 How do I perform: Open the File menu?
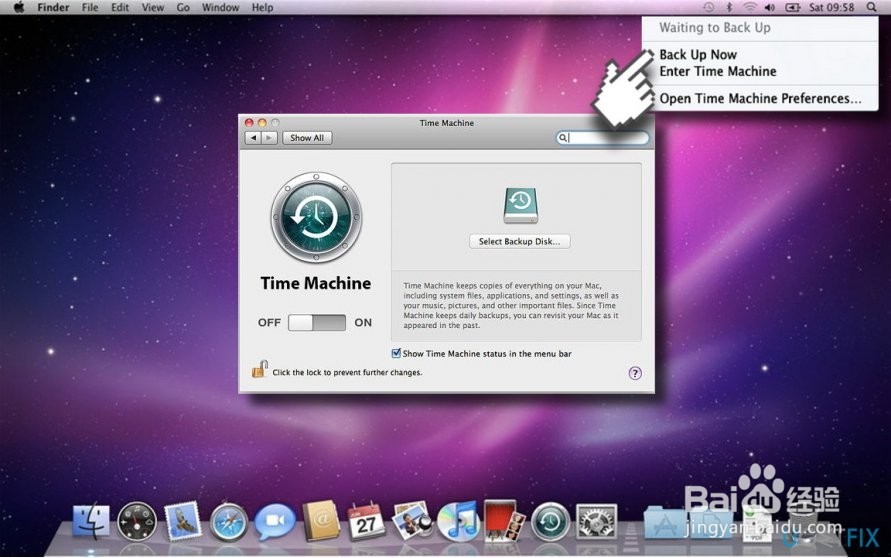coord(90,7)
